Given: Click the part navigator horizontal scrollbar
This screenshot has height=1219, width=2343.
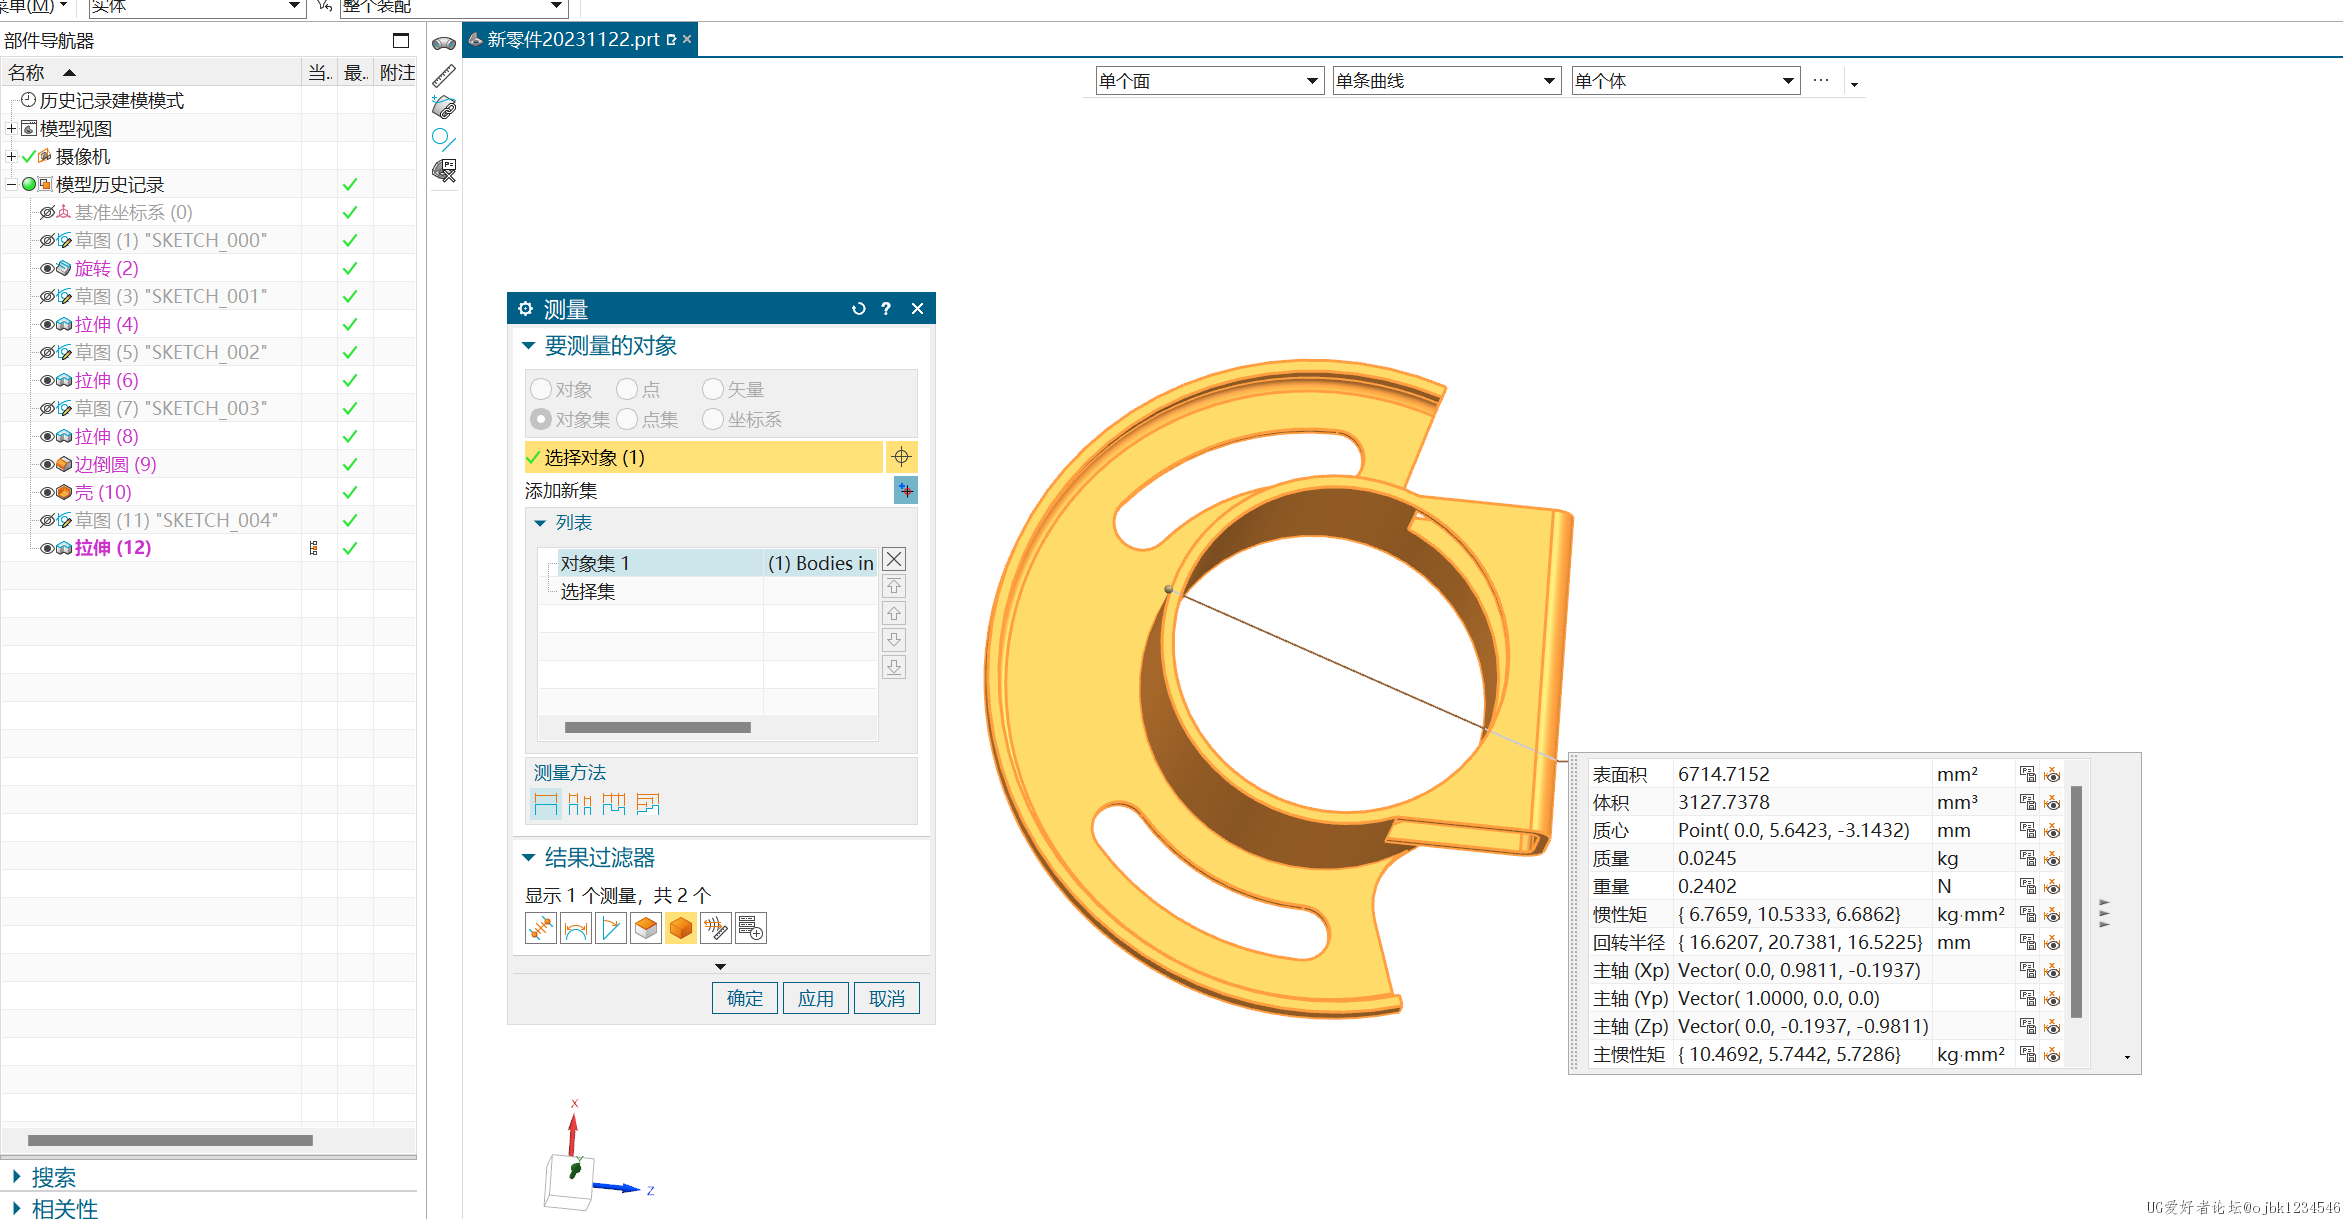Looking at the screenshot, I should pos(170,1140).
